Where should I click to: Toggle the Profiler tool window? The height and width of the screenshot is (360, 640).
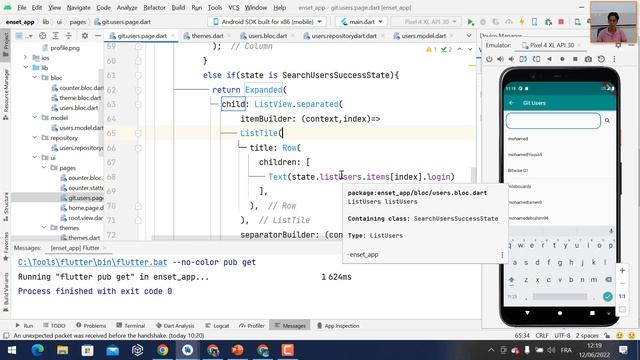pyautogui.click(x=252, y=326)
